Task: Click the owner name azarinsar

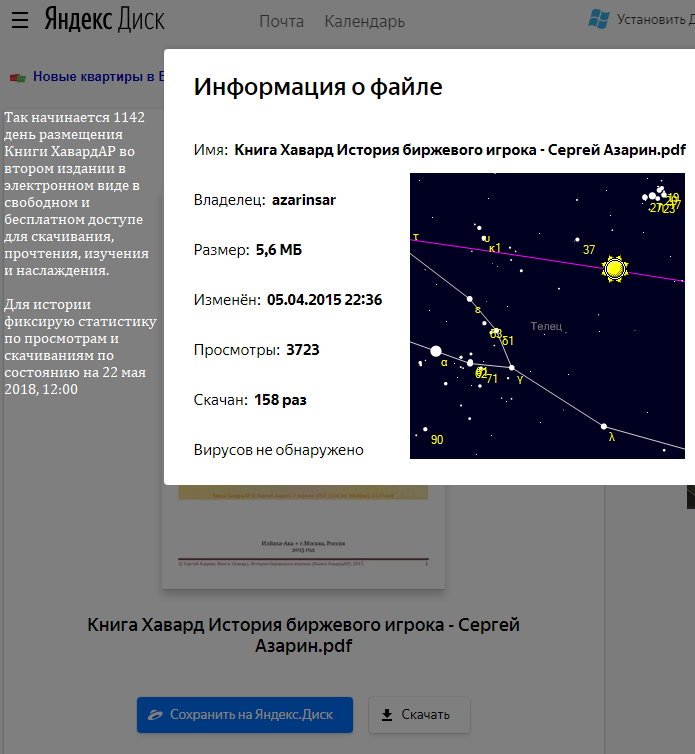Action: coord(304,200)
